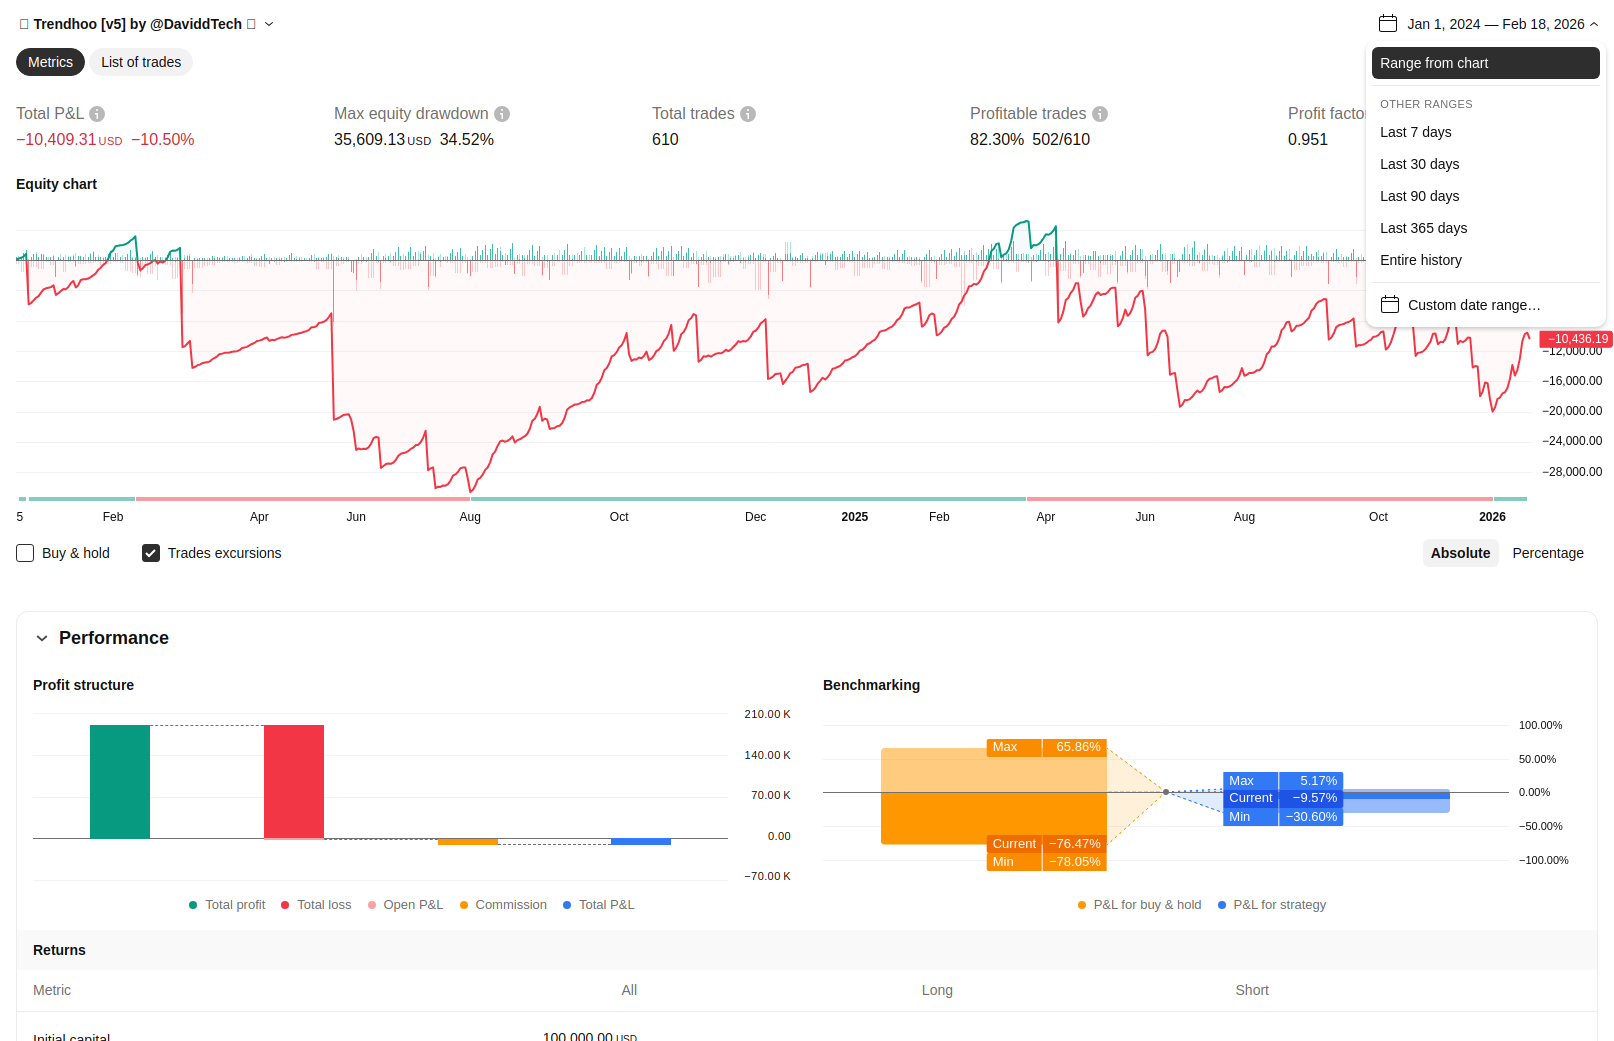Screen dimensions: 1614x1041
Task: Click the Profitable trades info icon
Action: click(x=1100, y=114)
